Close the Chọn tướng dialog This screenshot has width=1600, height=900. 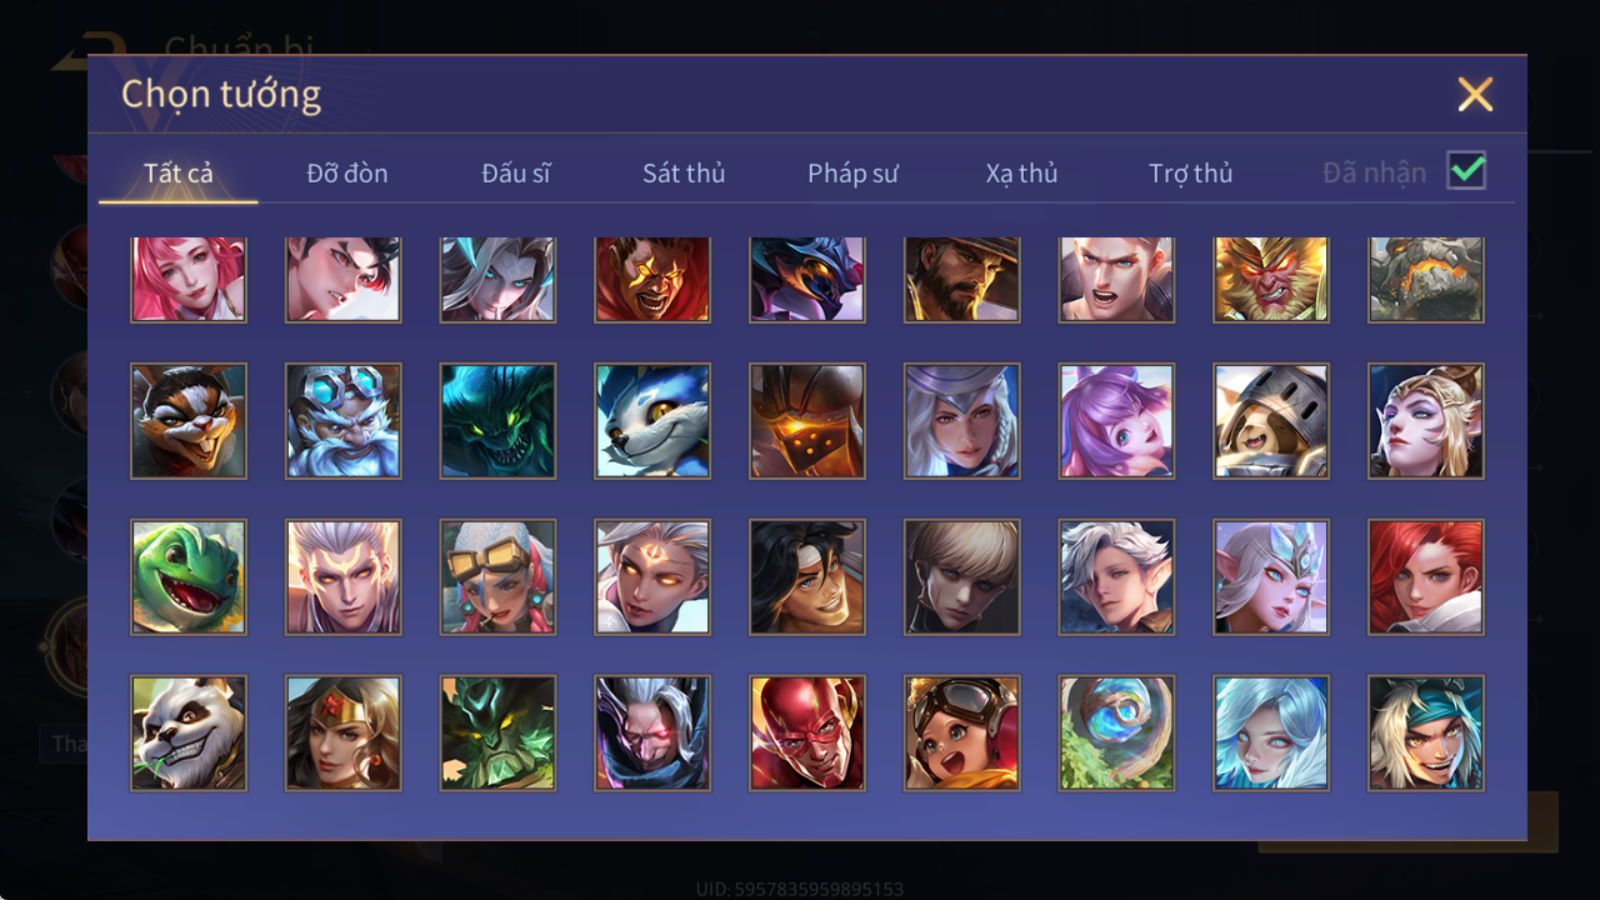point(1475,95)
